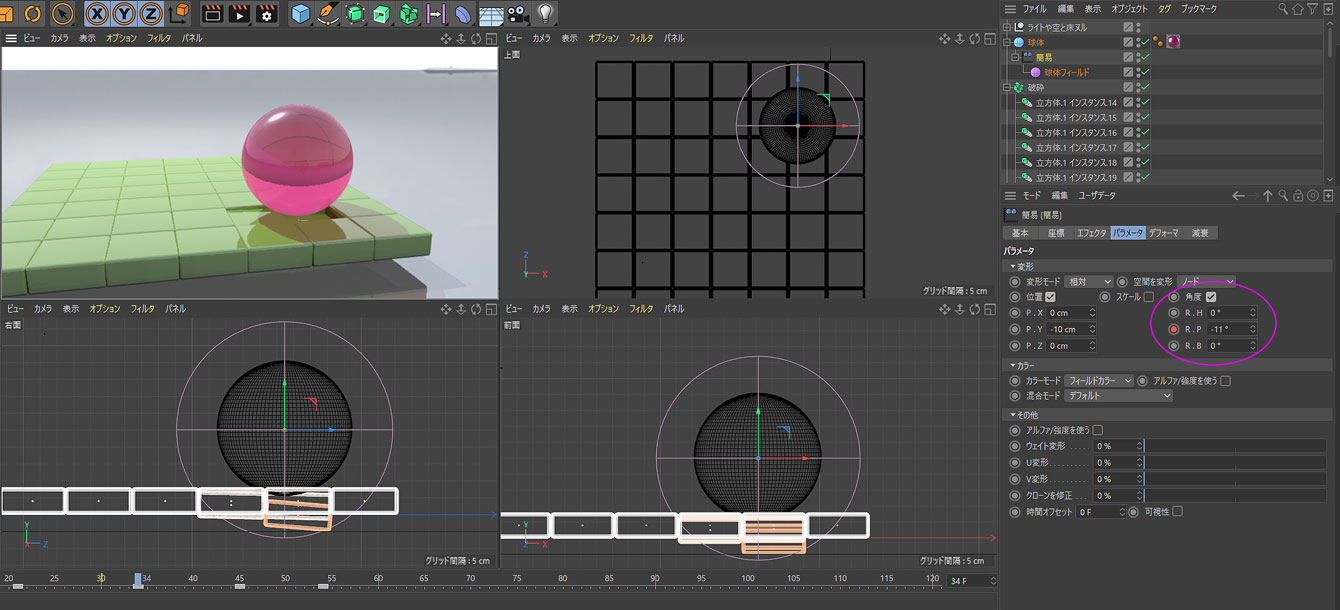
Task: Select the spline pen tool
Action: [327, 13]
